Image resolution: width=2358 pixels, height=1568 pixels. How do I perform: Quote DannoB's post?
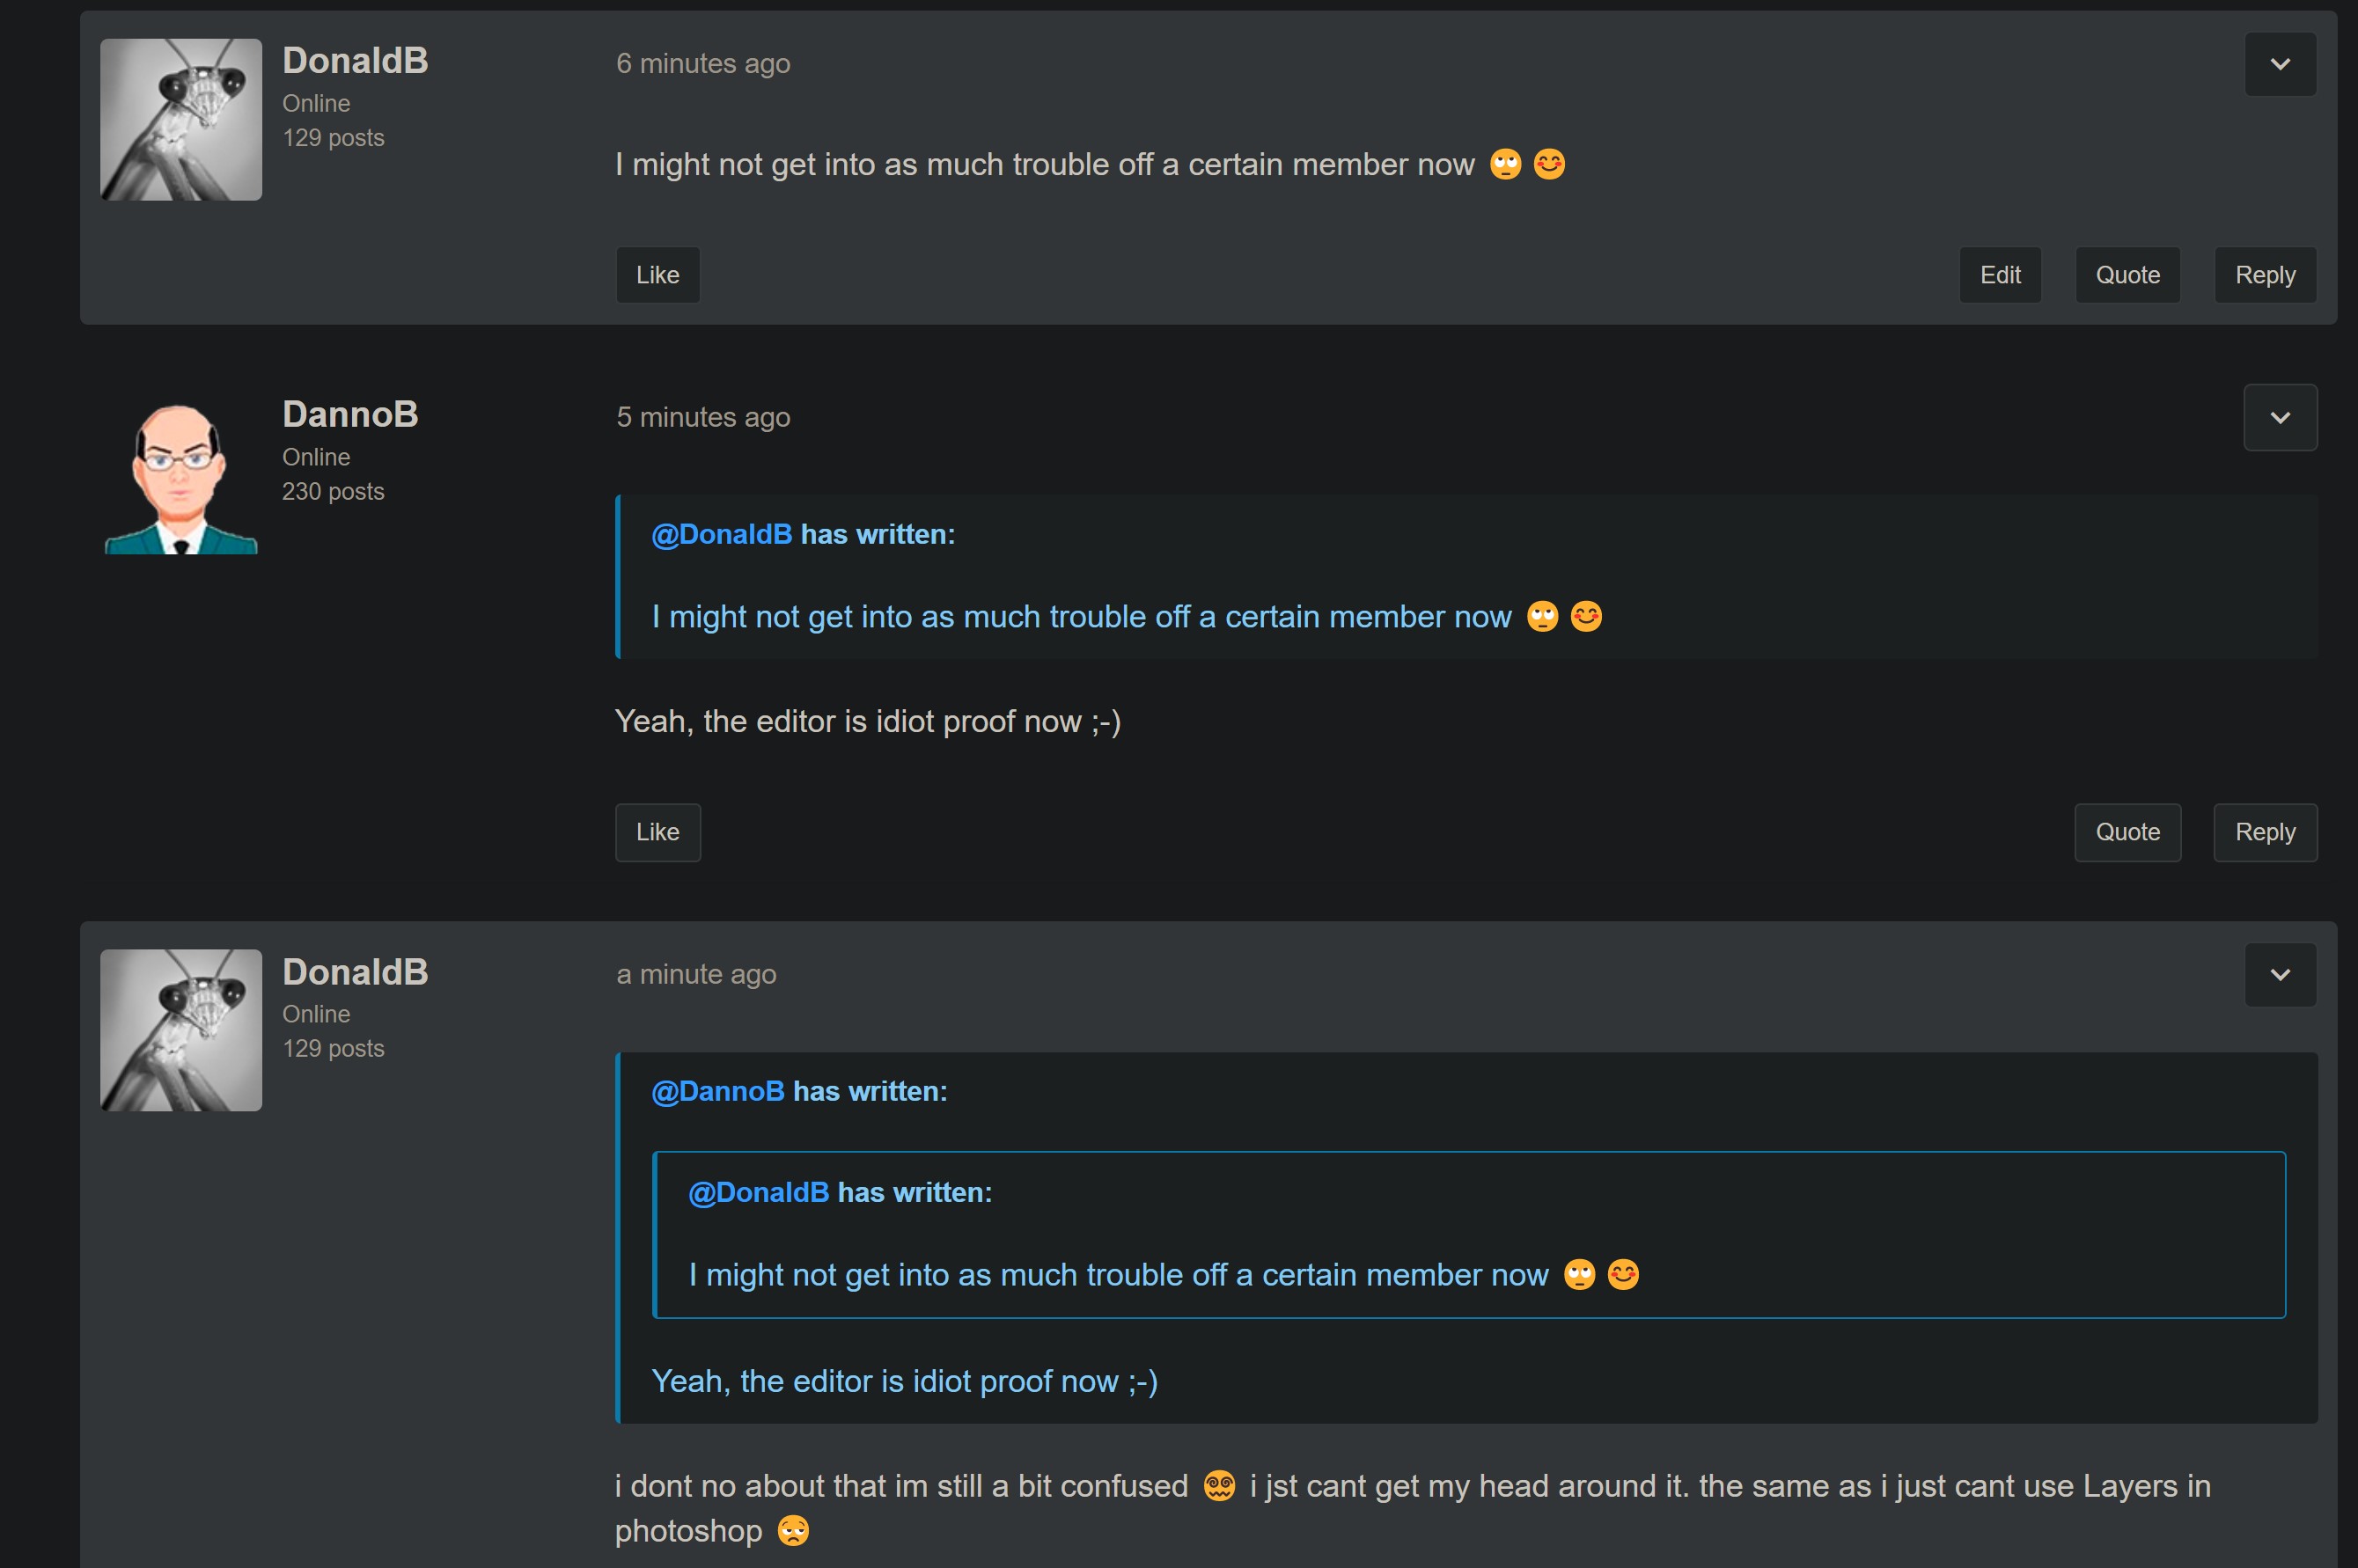[x=2127, y=832]
